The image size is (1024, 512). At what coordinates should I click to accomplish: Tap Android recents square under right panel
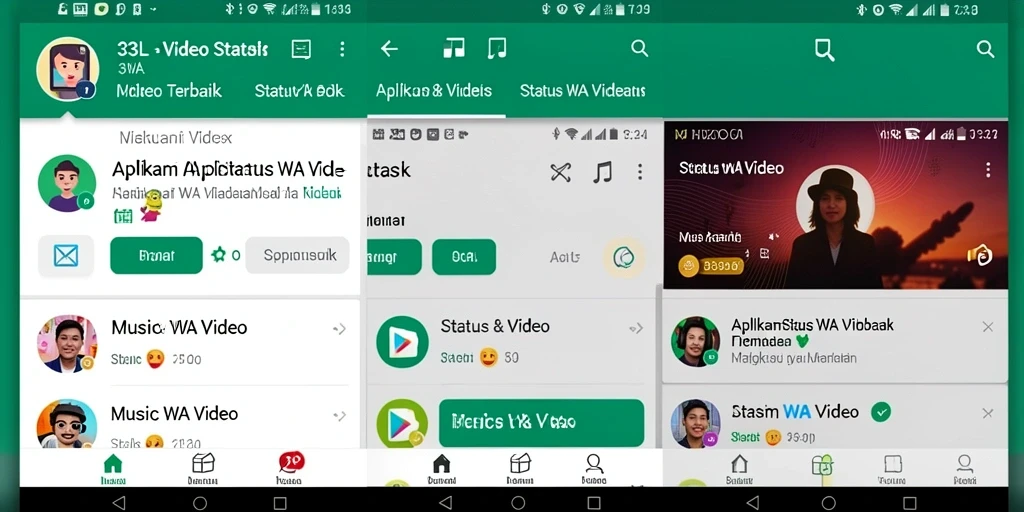pyautogui.click(x=909, y=503)
